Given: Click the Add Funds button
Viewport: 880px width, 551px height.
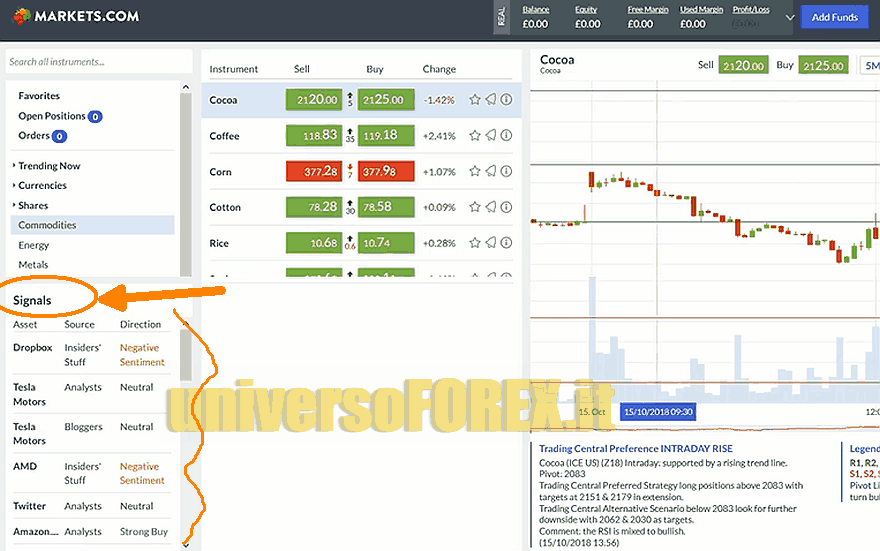Looking at the screenshot, I should tap(834, 17).
